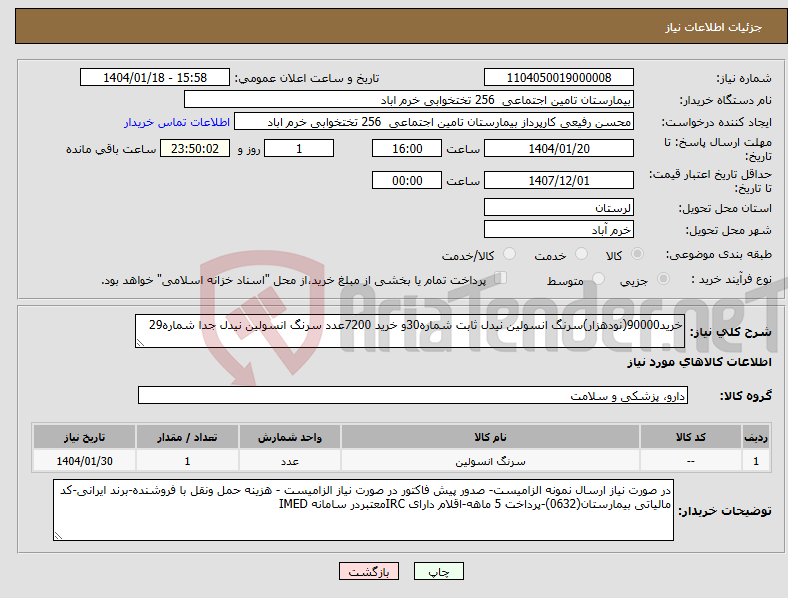The height and width of the screenshot is (598, 788).
Task: Click the عدد unit cell
Action: tap(290, 461)
